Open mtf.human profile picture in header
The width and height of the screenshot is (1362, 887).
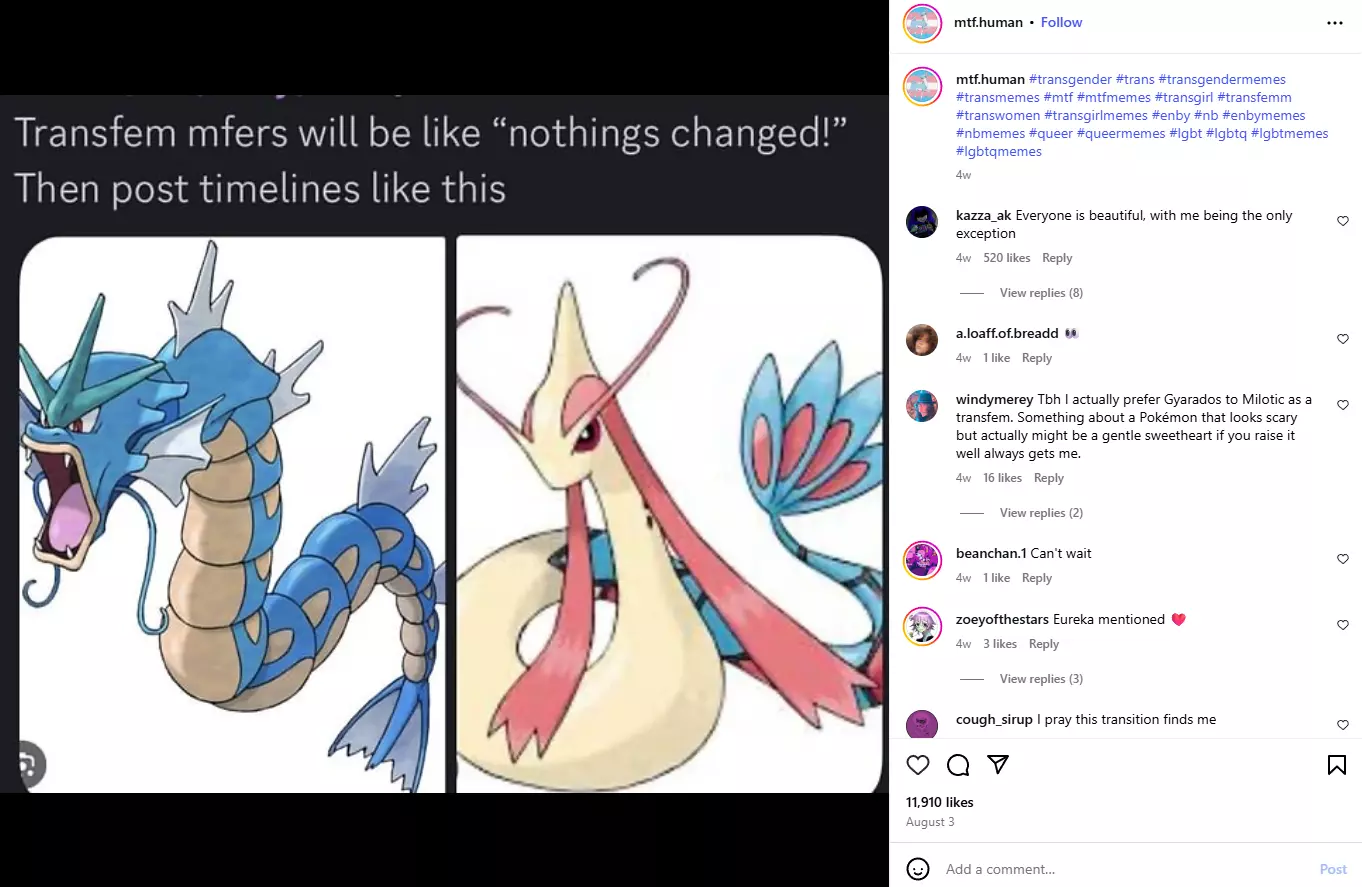click(922, 23)
